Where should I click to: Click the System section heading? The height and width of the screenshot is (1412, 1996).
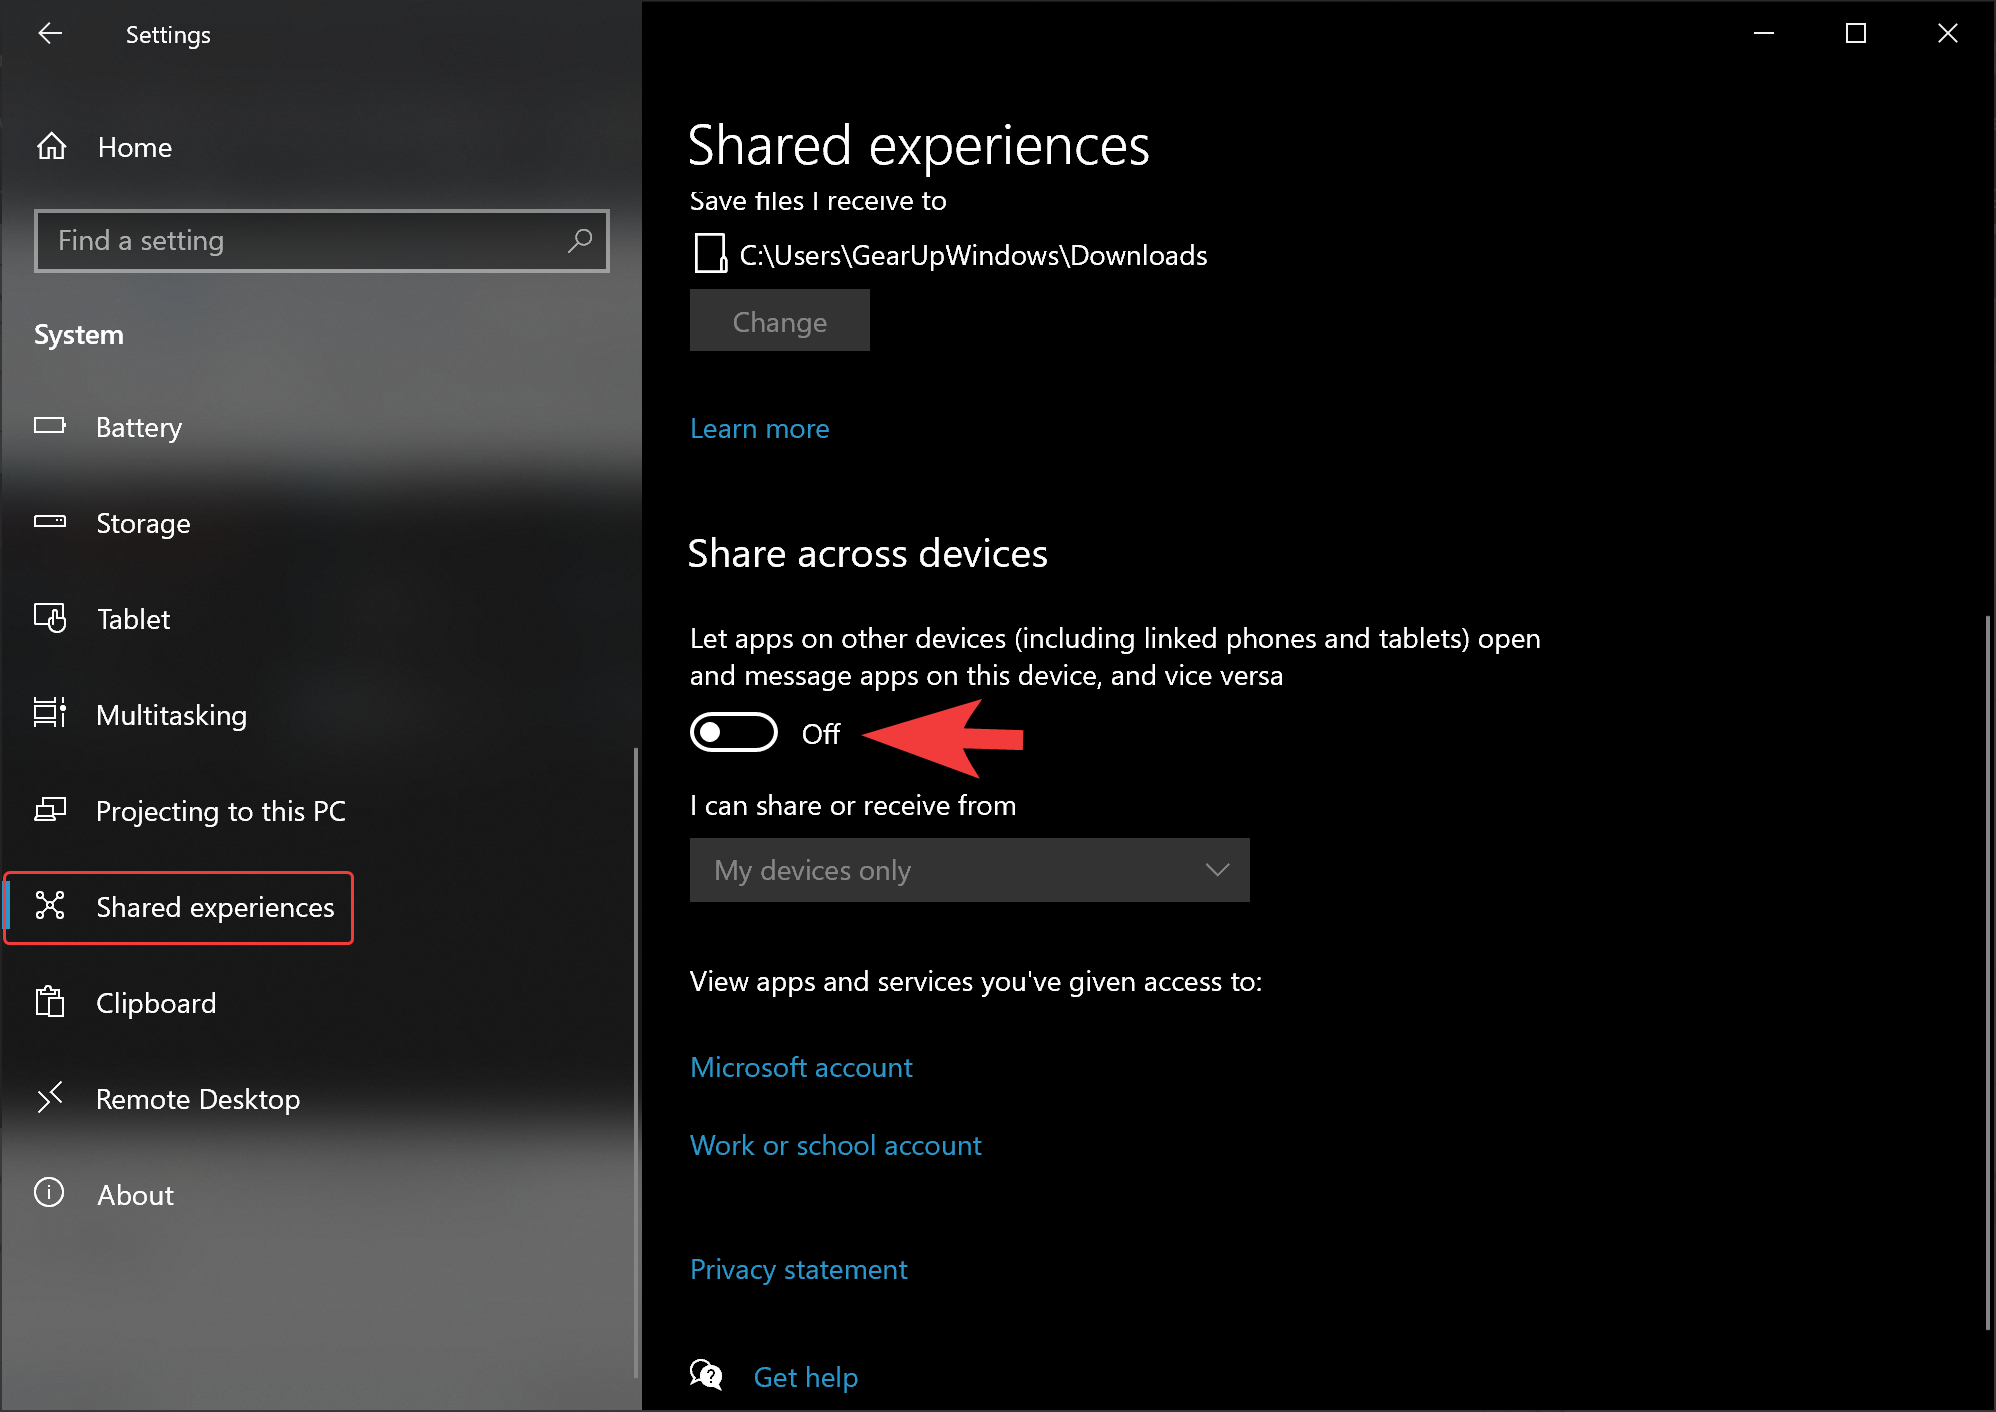coord(79,334)
